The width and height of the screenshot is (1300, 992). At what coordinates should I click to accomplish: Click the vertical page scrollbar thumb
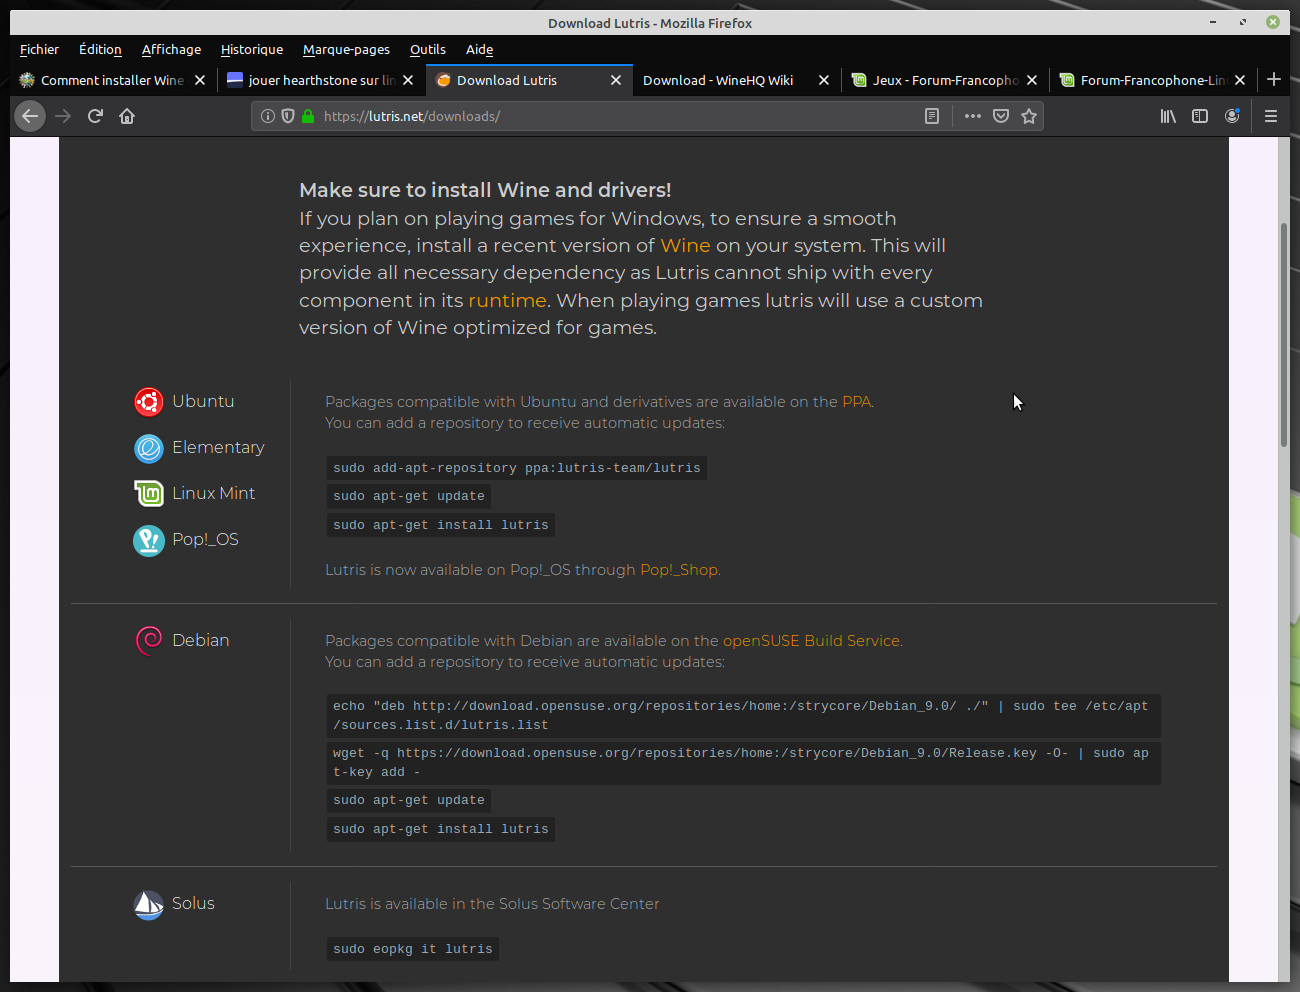coord(1284,335)
